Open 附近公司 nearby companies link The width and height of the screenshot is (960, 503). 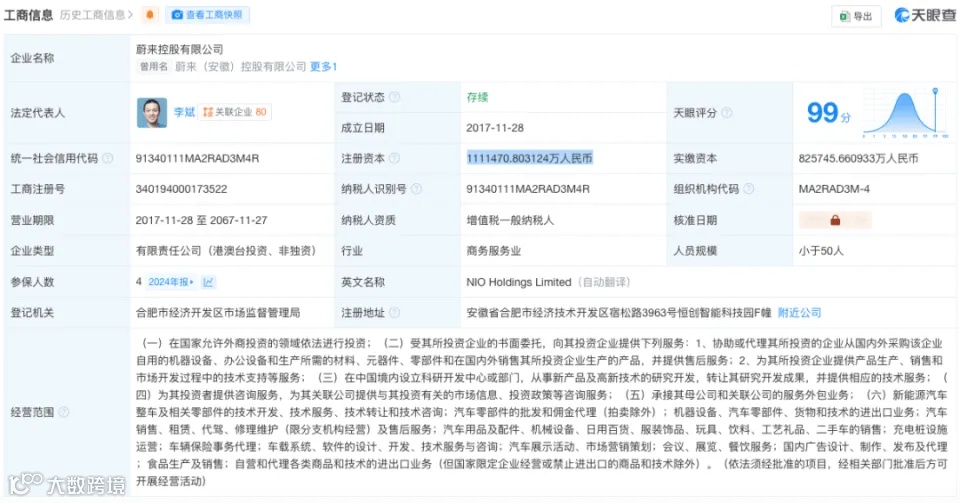tap(800, 313)
